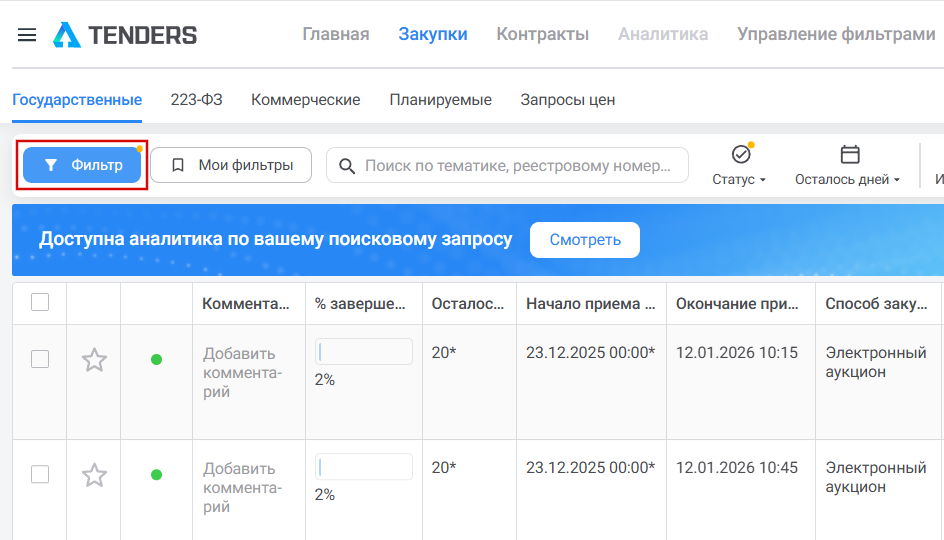Click the magnifier icon in the search field
Screen dimensions: 944x540
347,166
